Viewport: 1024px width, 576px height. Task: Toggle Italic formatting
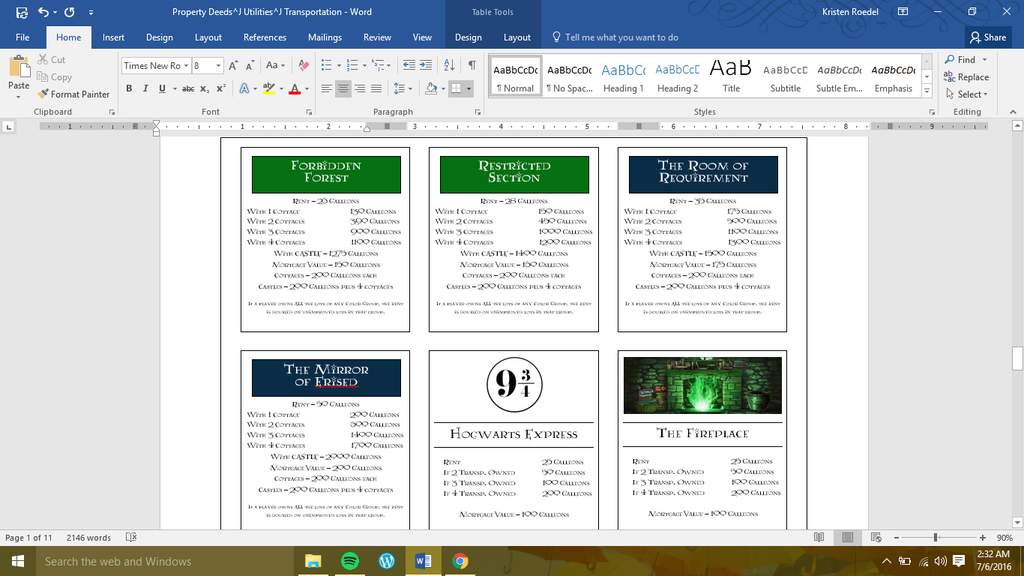[145, 89]
